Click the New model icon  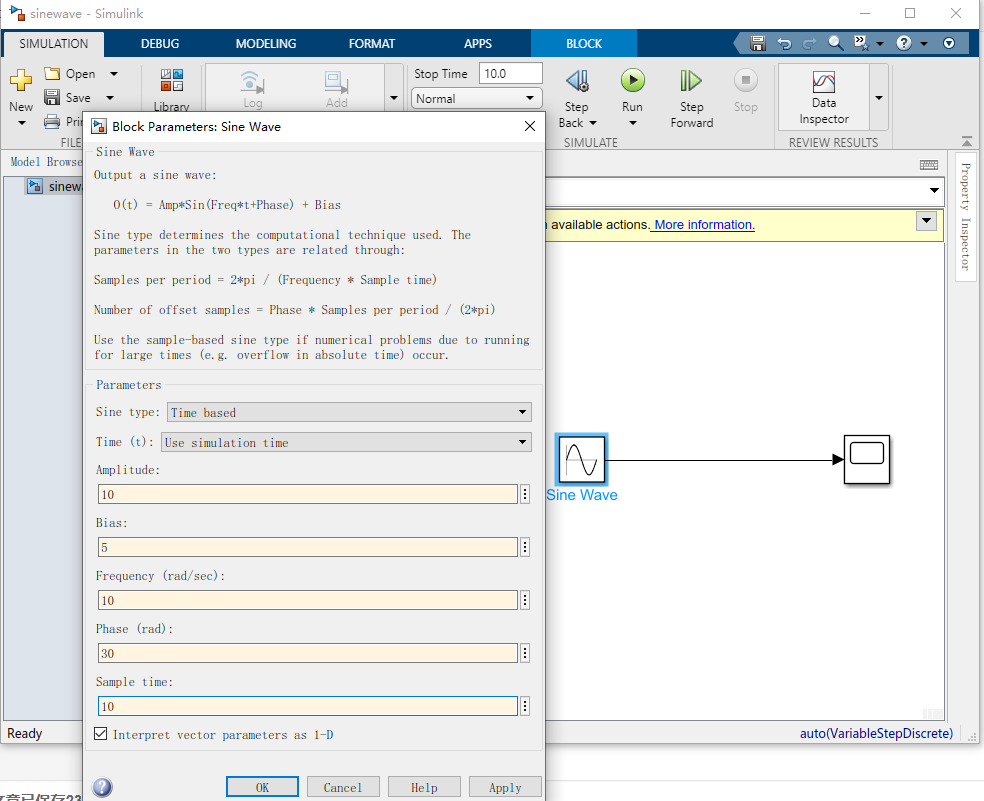21,80
